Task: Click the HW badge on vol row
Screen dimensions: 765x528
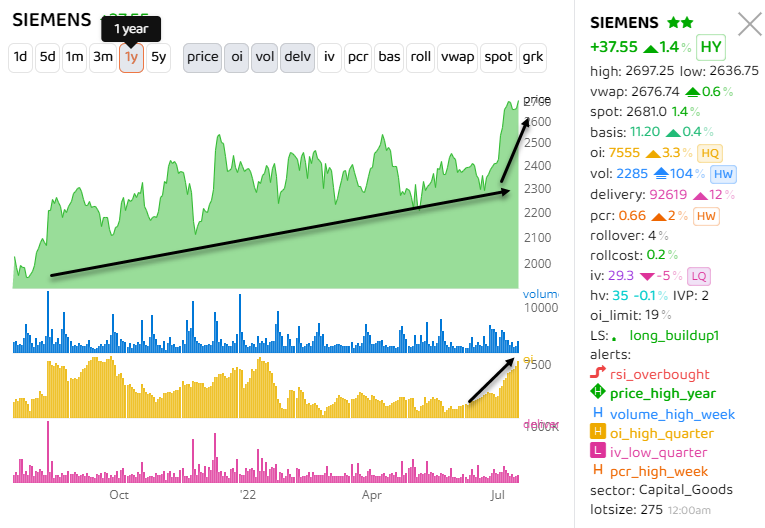Action: (x=723, y=174)
